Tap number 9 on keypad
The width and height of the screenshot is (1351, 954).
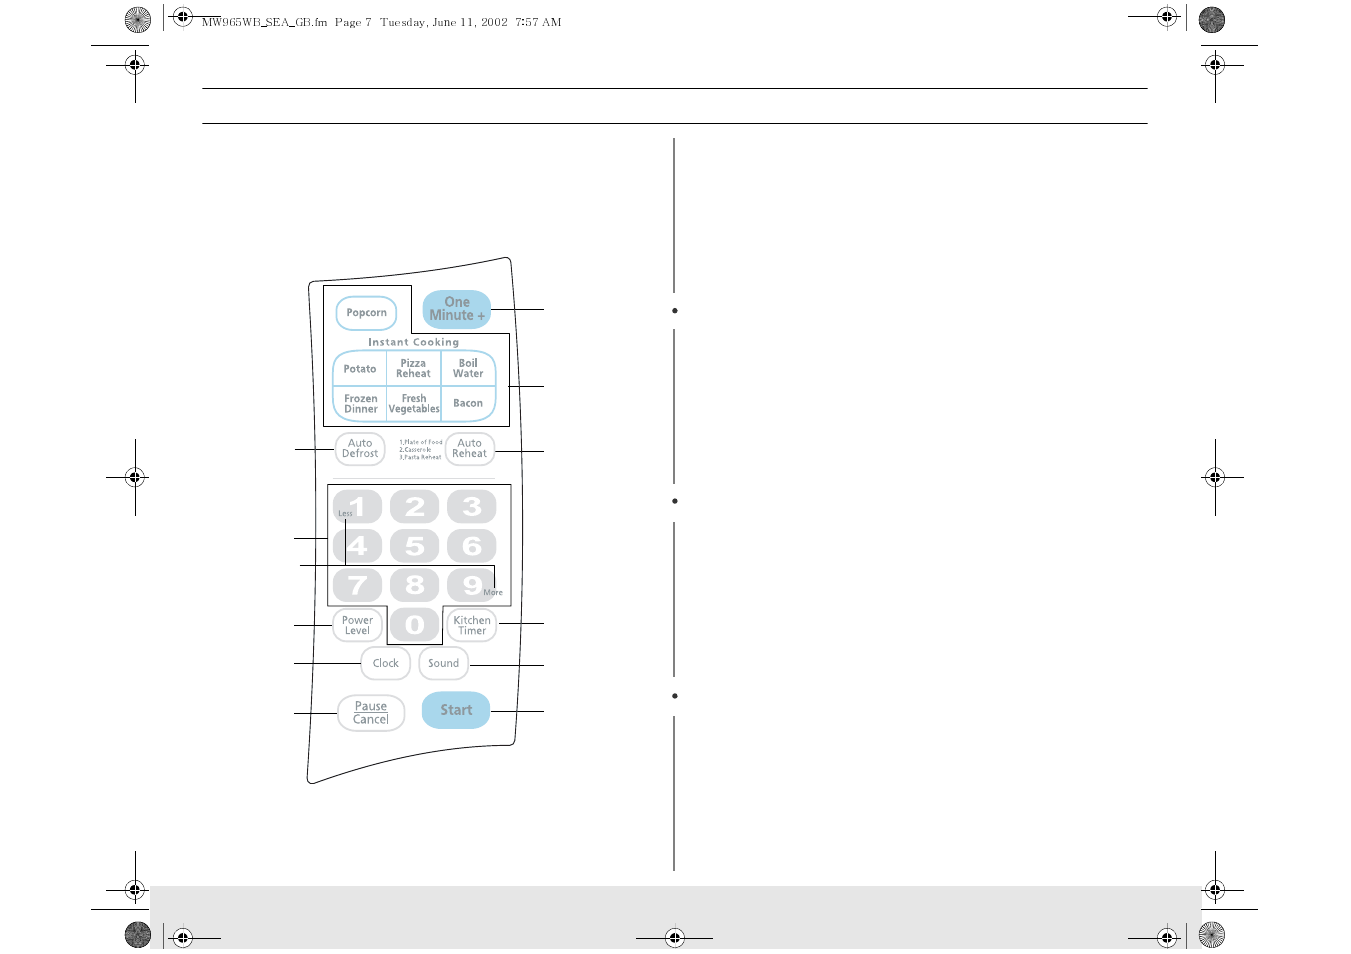coord(471,585)
